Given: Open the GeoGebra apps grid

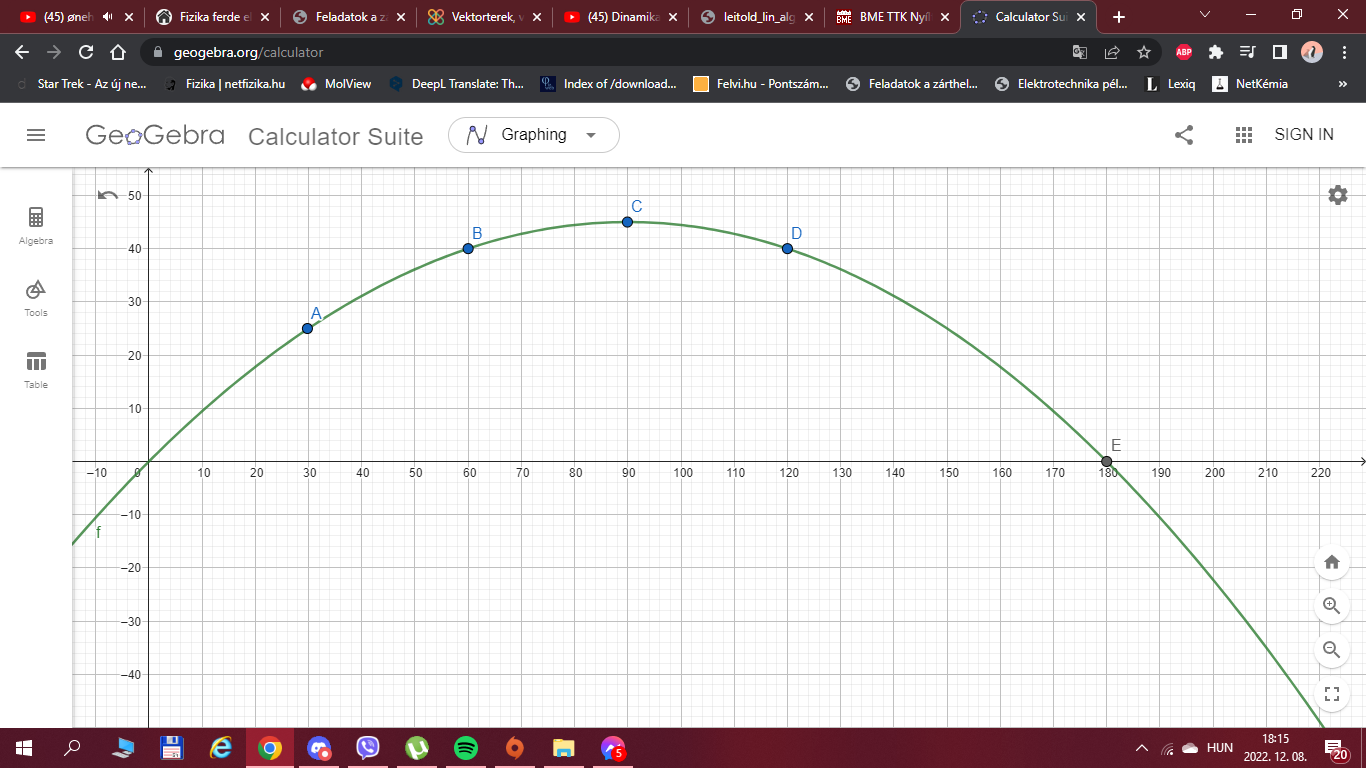Looking at the screenshot, I should pyautogui.click(x=1244, y=135).
